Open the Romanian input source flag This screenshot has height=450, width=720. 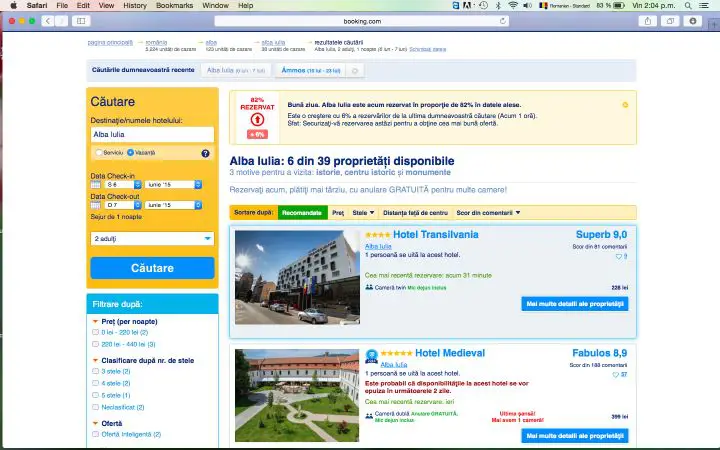pyautogui.click(x=543, y=6)
